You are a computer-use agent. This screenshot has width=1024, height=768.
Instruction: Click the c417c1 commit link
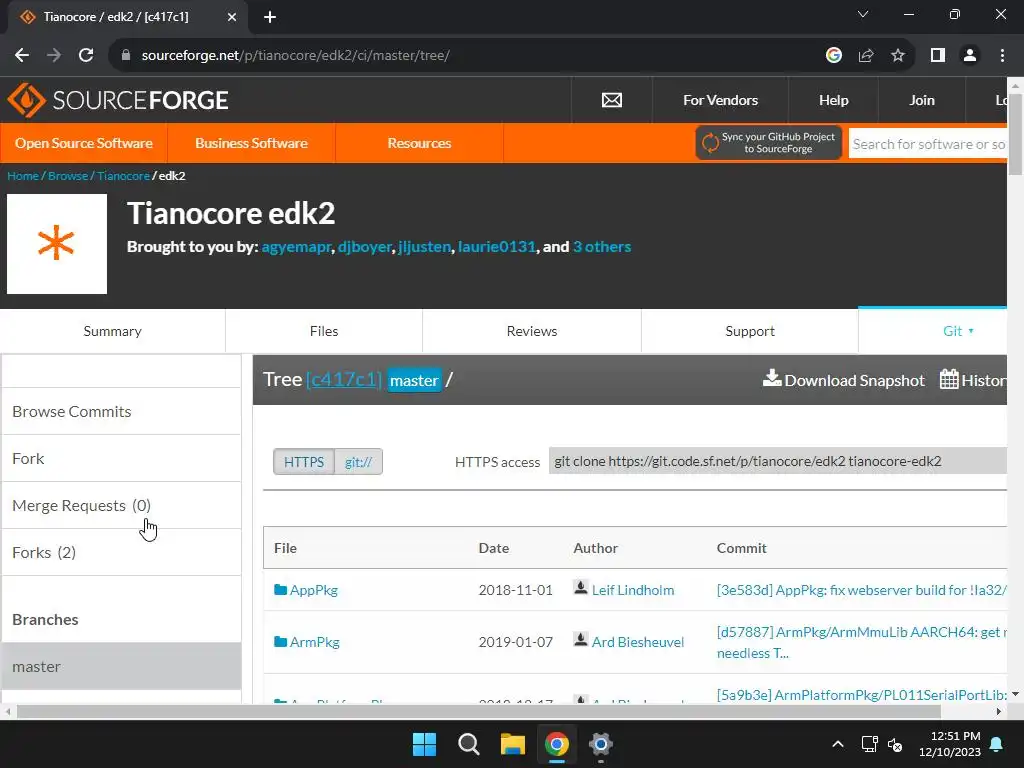pos(344,379)
